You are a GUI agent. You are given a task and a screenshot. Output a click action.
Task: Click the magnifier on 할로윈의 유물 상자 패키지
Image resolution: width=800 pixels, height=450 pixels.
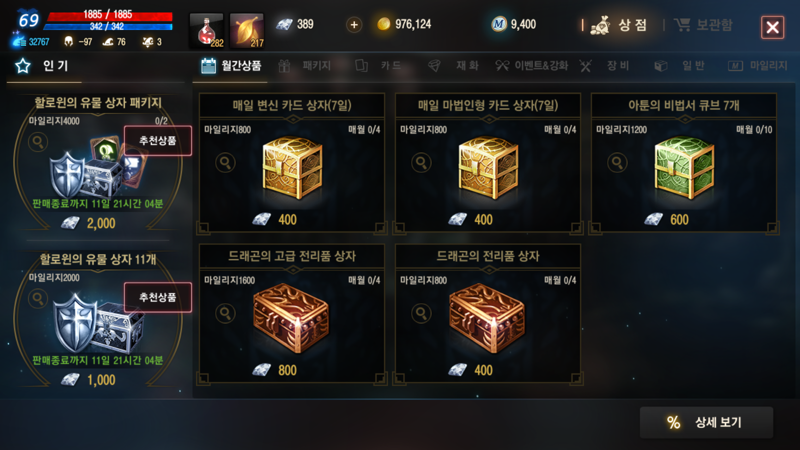pos(38,142)
